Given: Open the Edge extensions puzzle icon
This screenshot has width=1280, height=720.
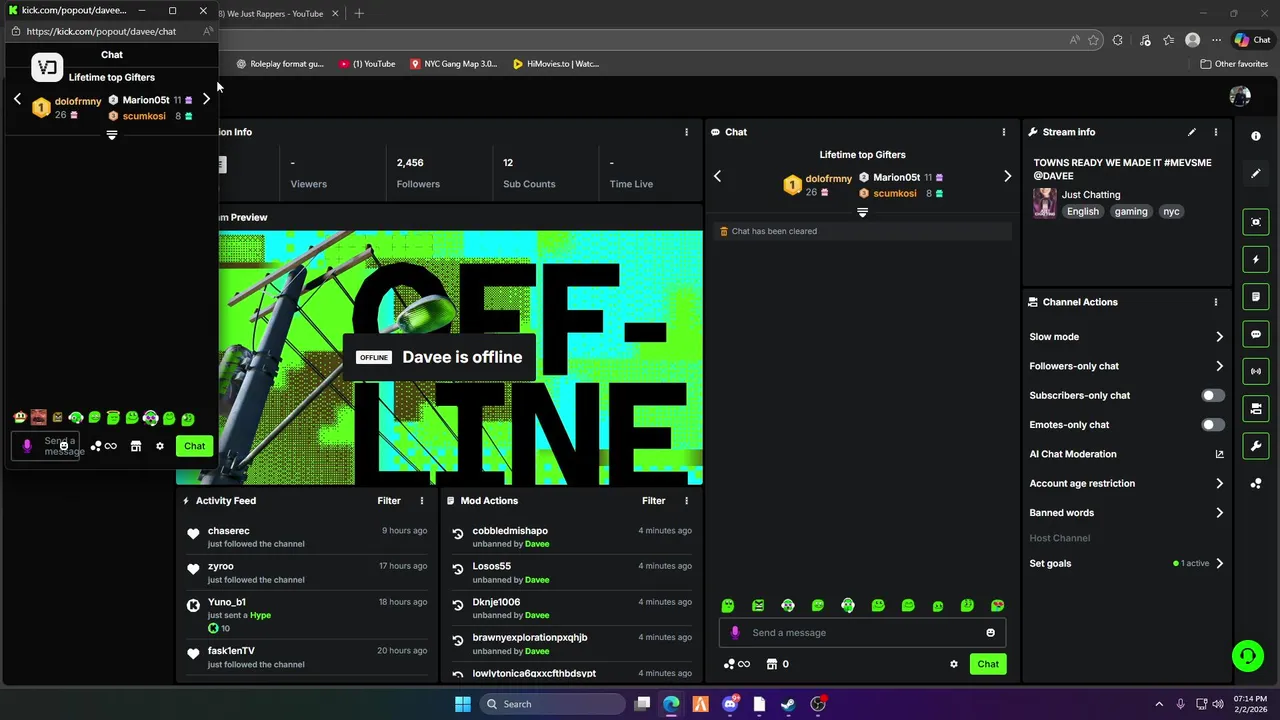Looking at the screenshot, I should [1118, 40].
